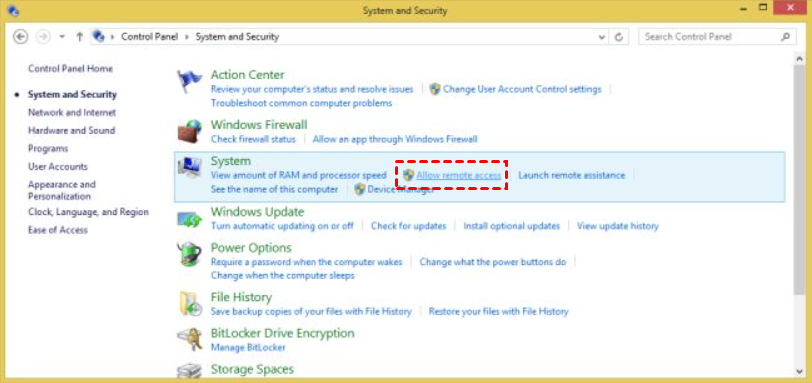812x383 pixels.
Task: Open the Windows Firewall brick wall icon
Action: tap(190, 131)
